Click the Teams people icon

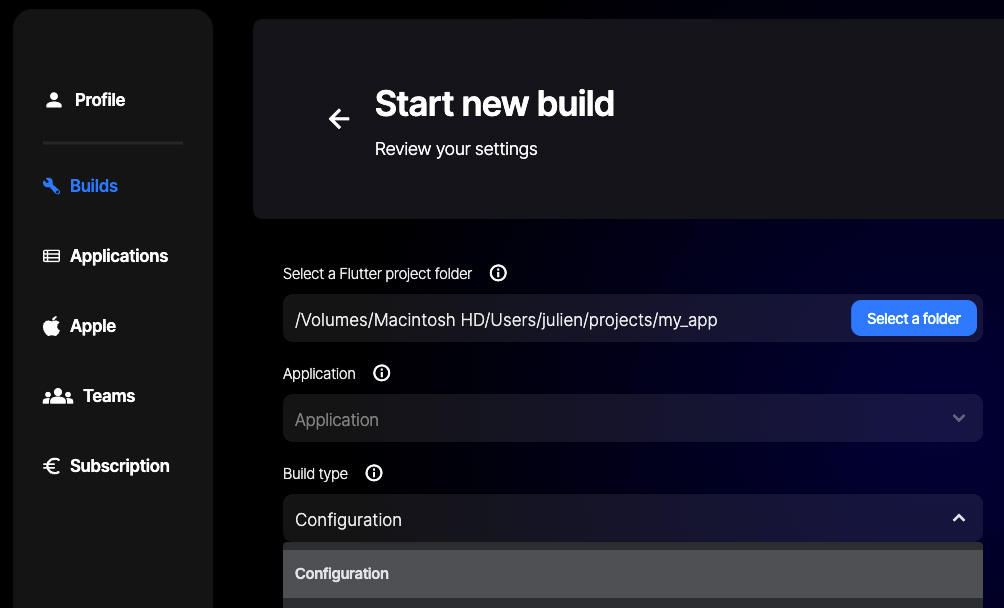click(x=58, y=396)
